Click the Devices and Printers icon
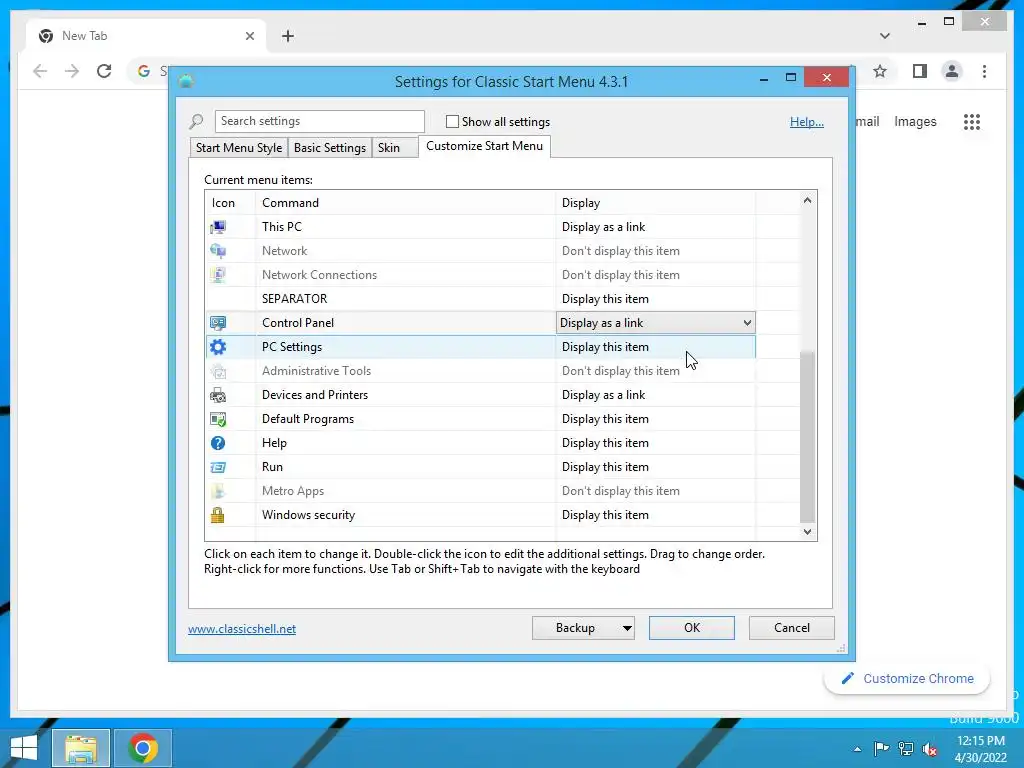This screenshot has height=768, width=1024. click(x=217, y=395)
